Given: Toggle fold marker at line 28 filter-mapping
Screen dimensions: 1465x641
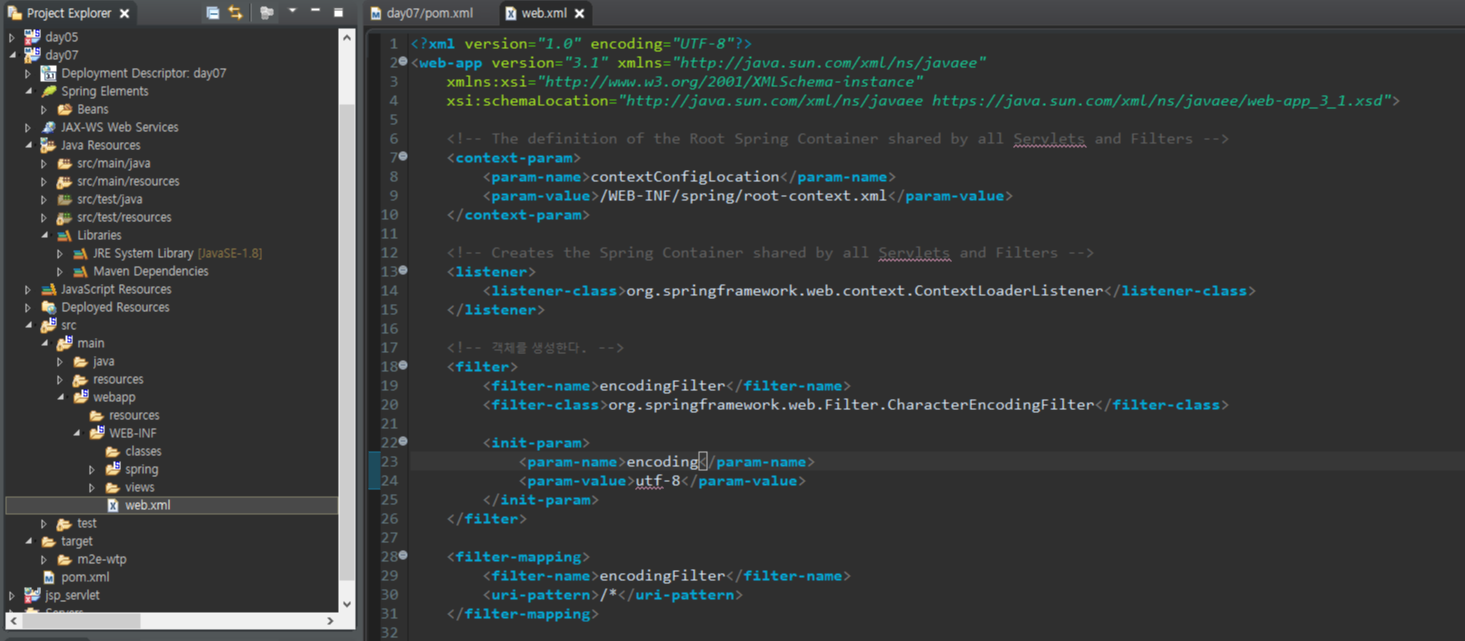Looking at the screenshot, I should (x=403, y=556).
